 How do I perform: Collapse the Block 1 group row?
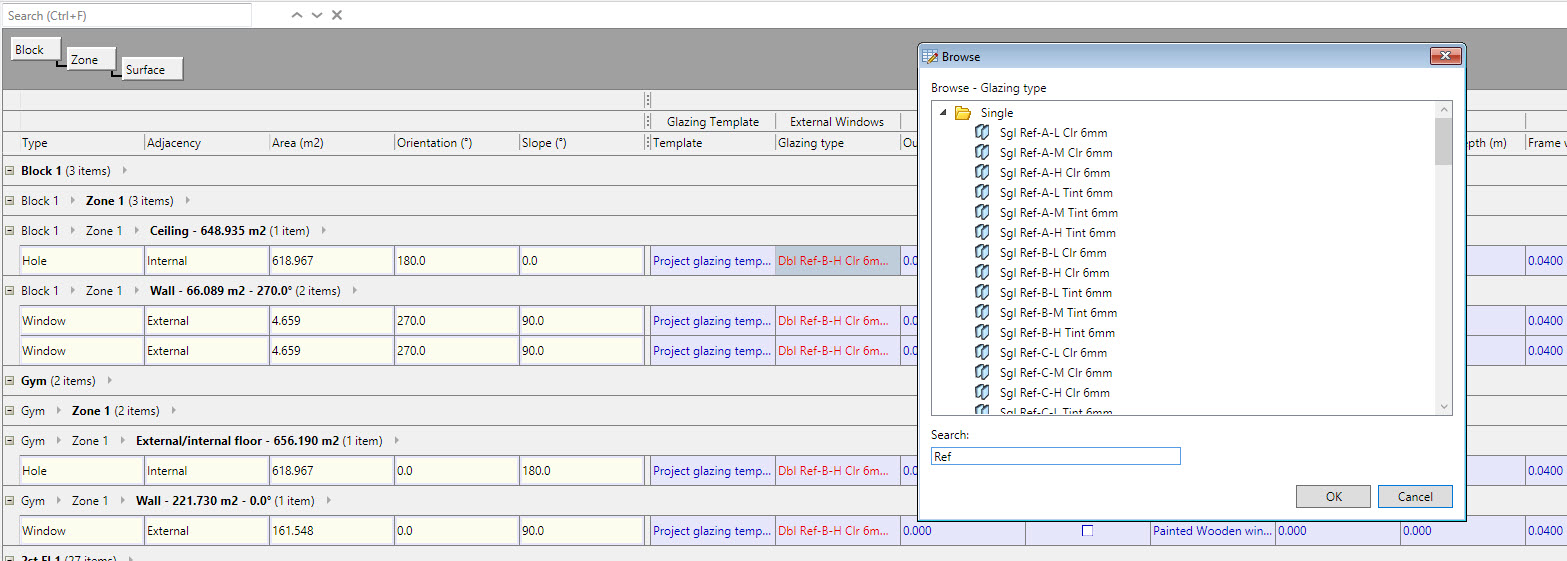[x=10, y=171]
